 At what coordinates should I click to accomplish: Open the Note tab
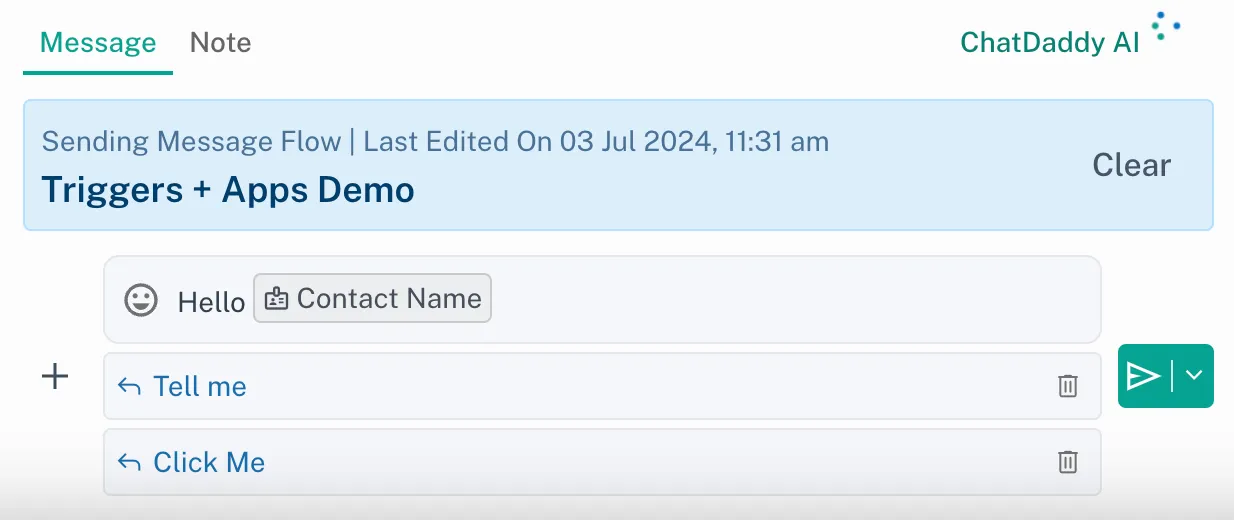point(220,43)
